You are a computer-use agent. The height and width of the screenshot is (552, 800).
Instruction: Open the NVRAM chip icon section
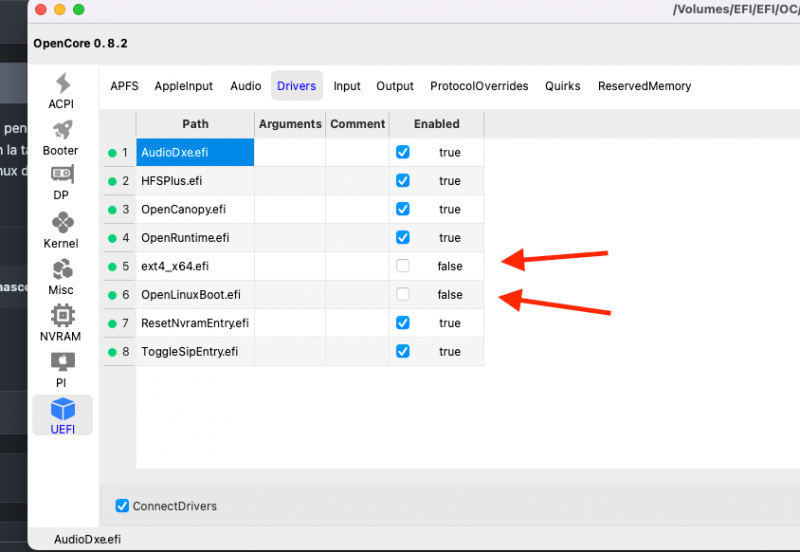click(62, 316)
